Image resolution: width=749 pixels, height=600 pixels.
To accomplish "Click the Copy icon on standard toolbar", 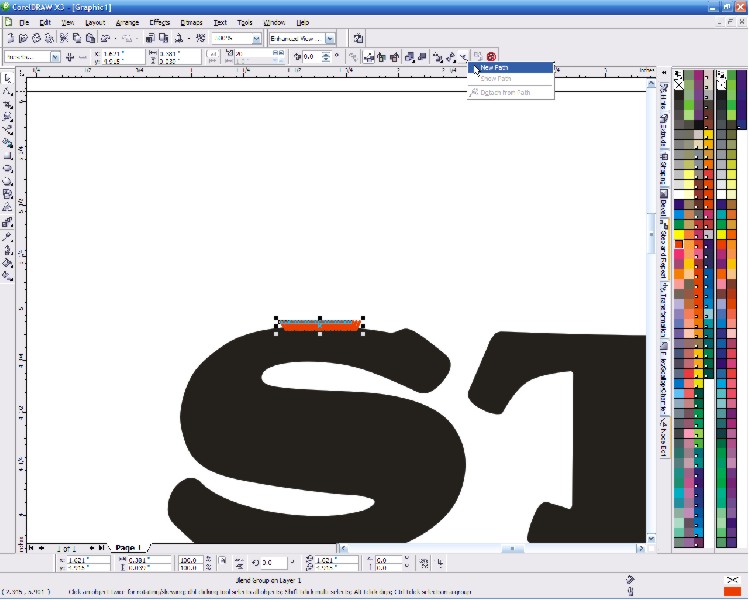I will (x=76, y=38).
